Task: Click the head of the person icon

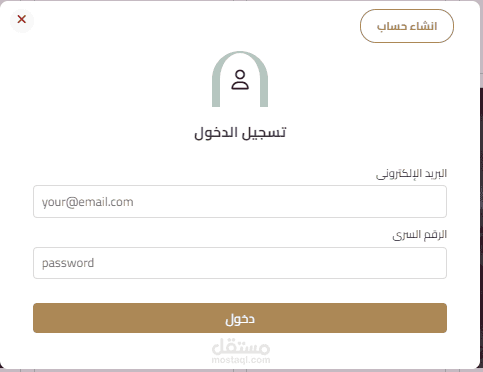Action: [x=240, y=75]
